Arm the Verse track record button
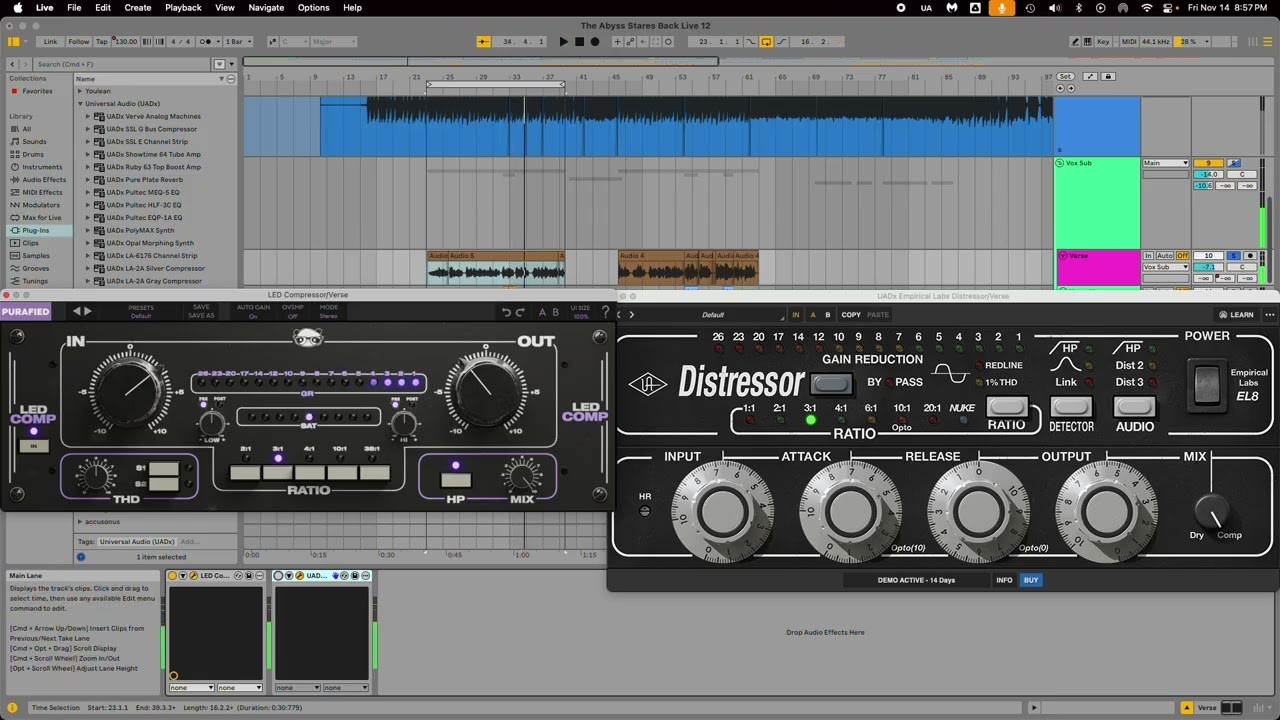Image resolution: width=1280 pixels, height=720 pixels. point(1249,256)
